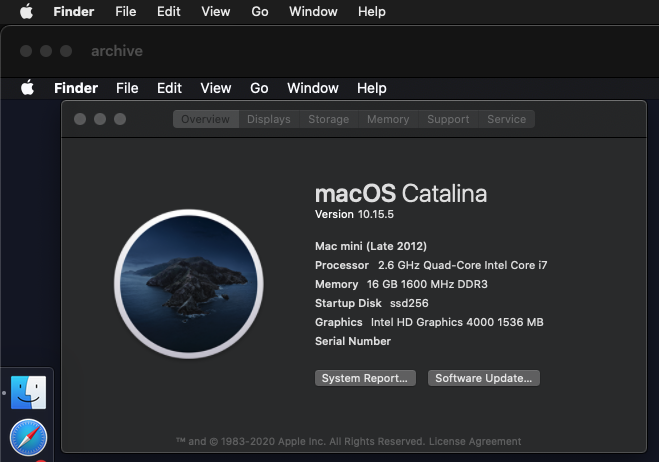The width and height of the screenshot is (659, 462).
Task: Click the System Report... button
Action: (365, 378)
